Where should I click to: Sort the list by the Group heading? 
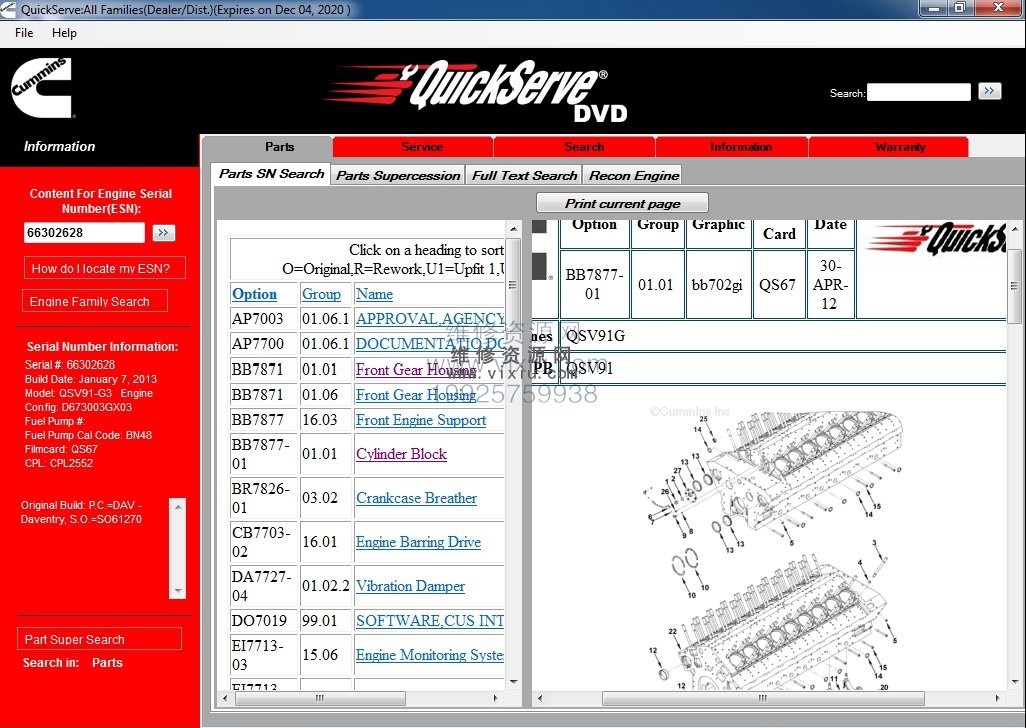(x=321, y=294)
